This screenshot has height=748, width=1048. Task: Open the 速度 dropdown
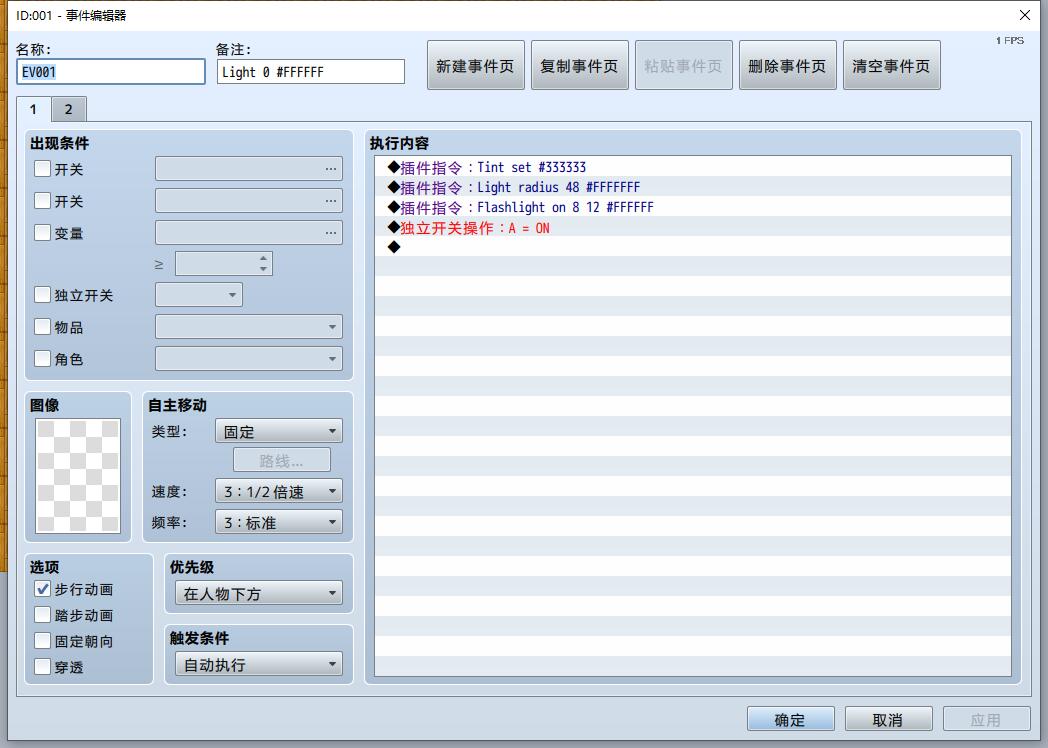coord(279,491)
